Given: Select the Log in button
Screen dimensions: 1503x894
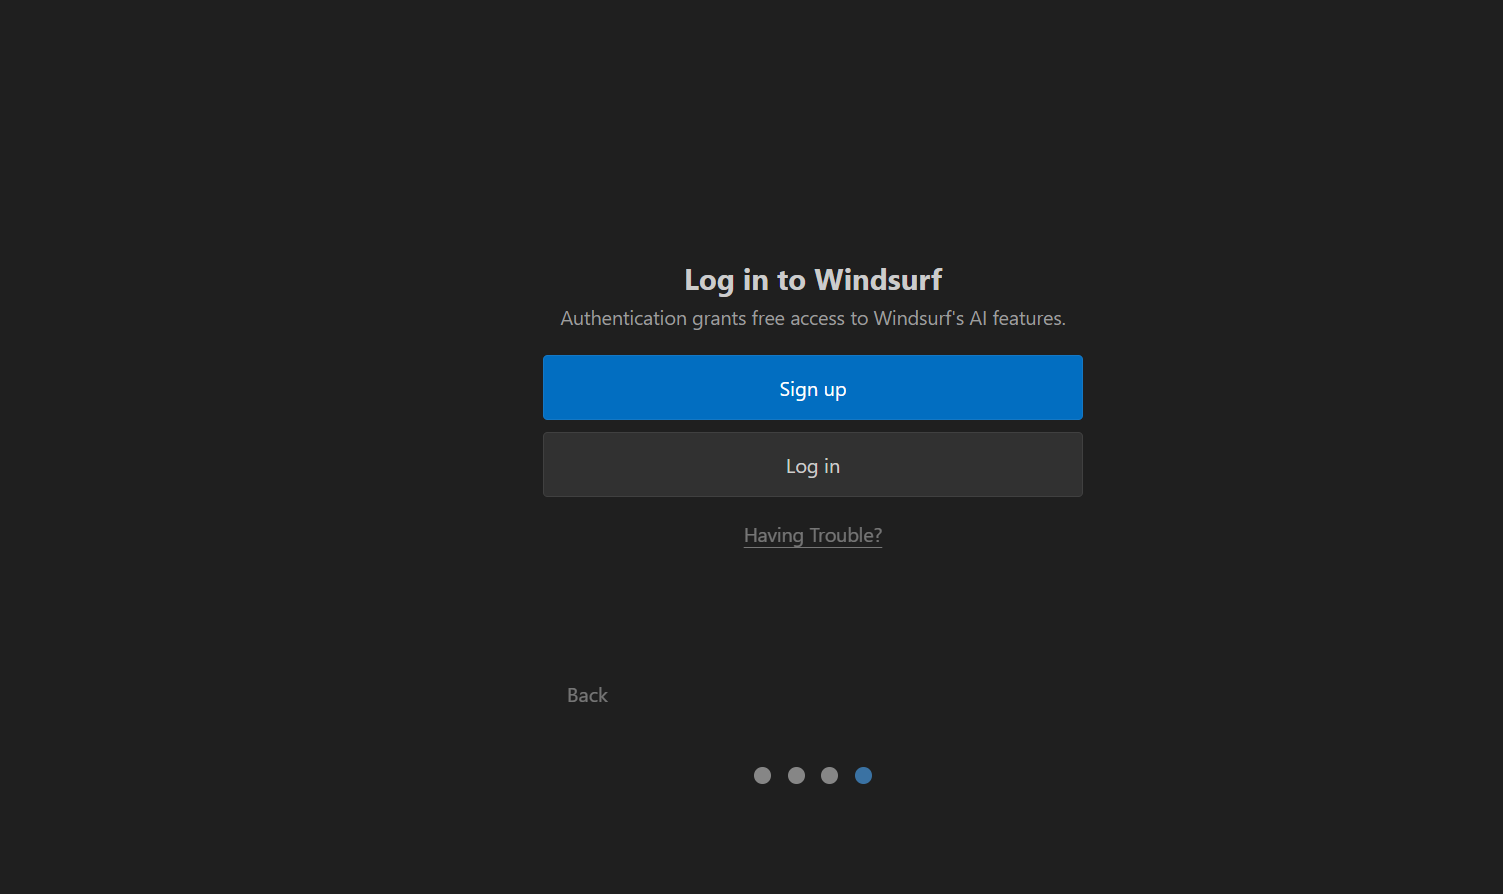Looking at the screenshot, I should 812,465.
